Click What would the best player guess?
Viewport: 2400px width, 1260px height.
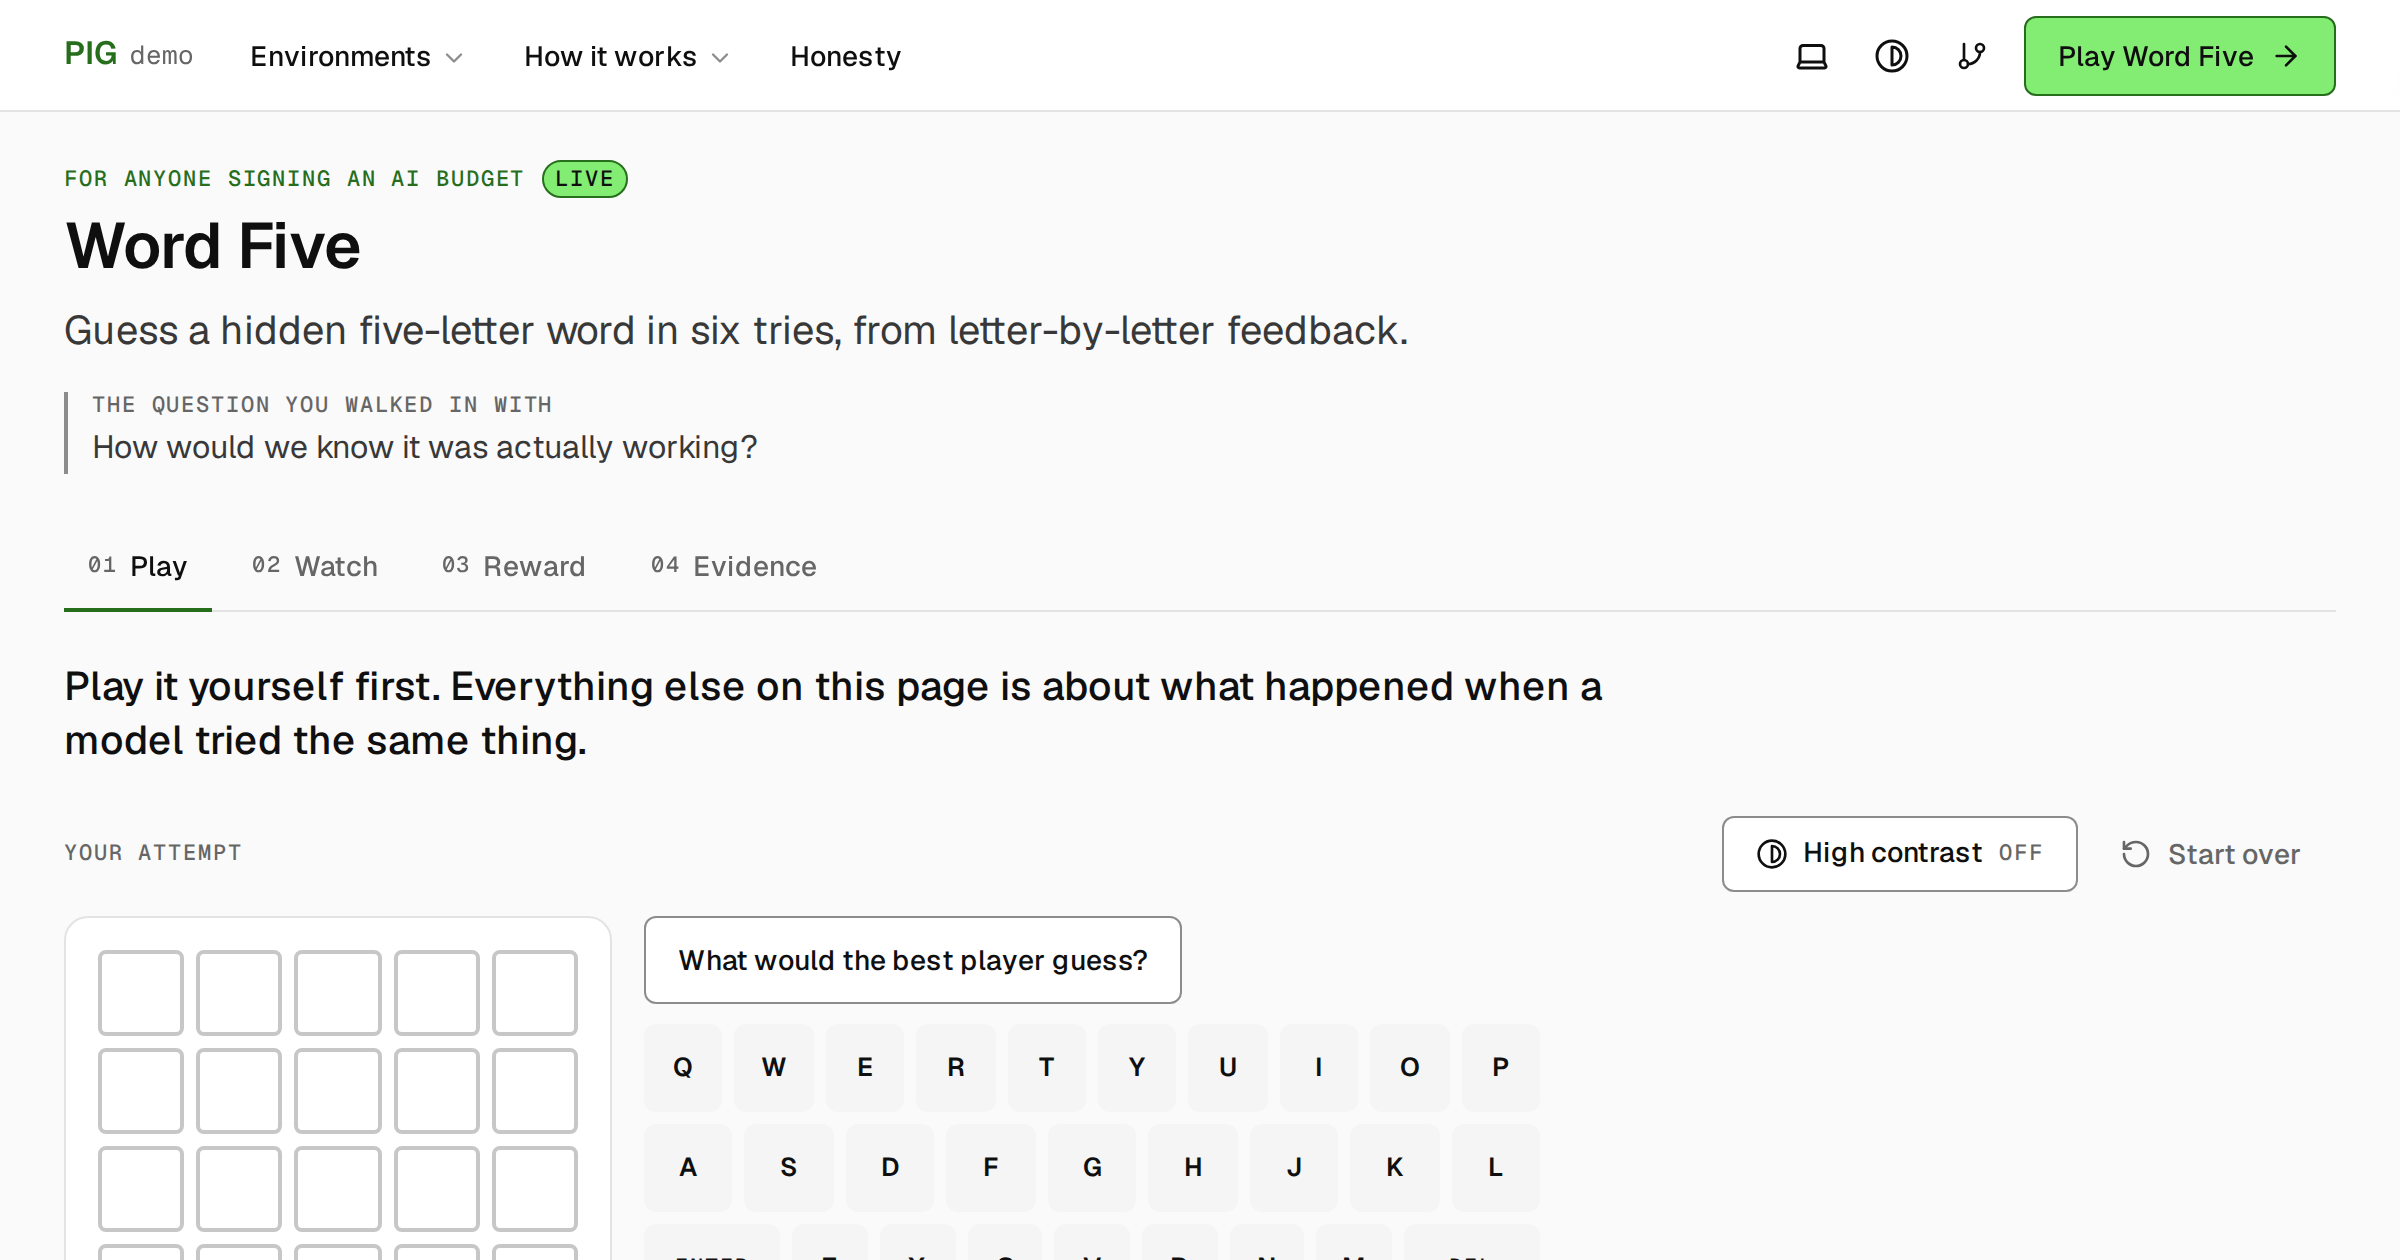913,960
